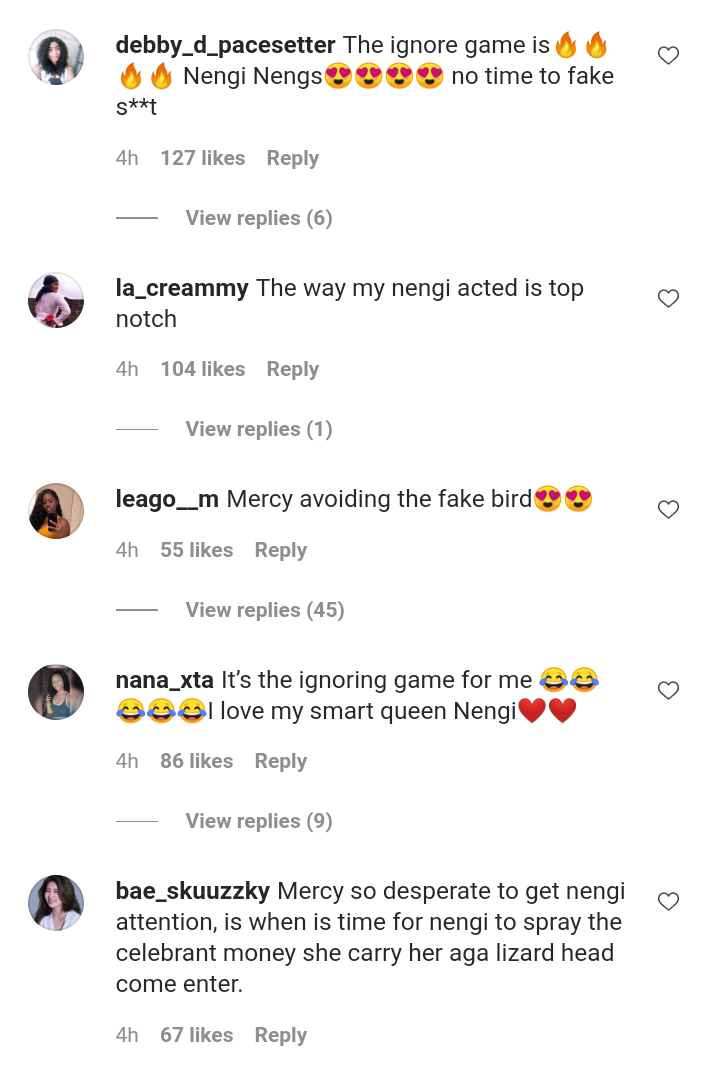The height and width of the screenshot is (1066, 720).
Task: Expand the 1 reply under la_creammy
Action: 258,429
